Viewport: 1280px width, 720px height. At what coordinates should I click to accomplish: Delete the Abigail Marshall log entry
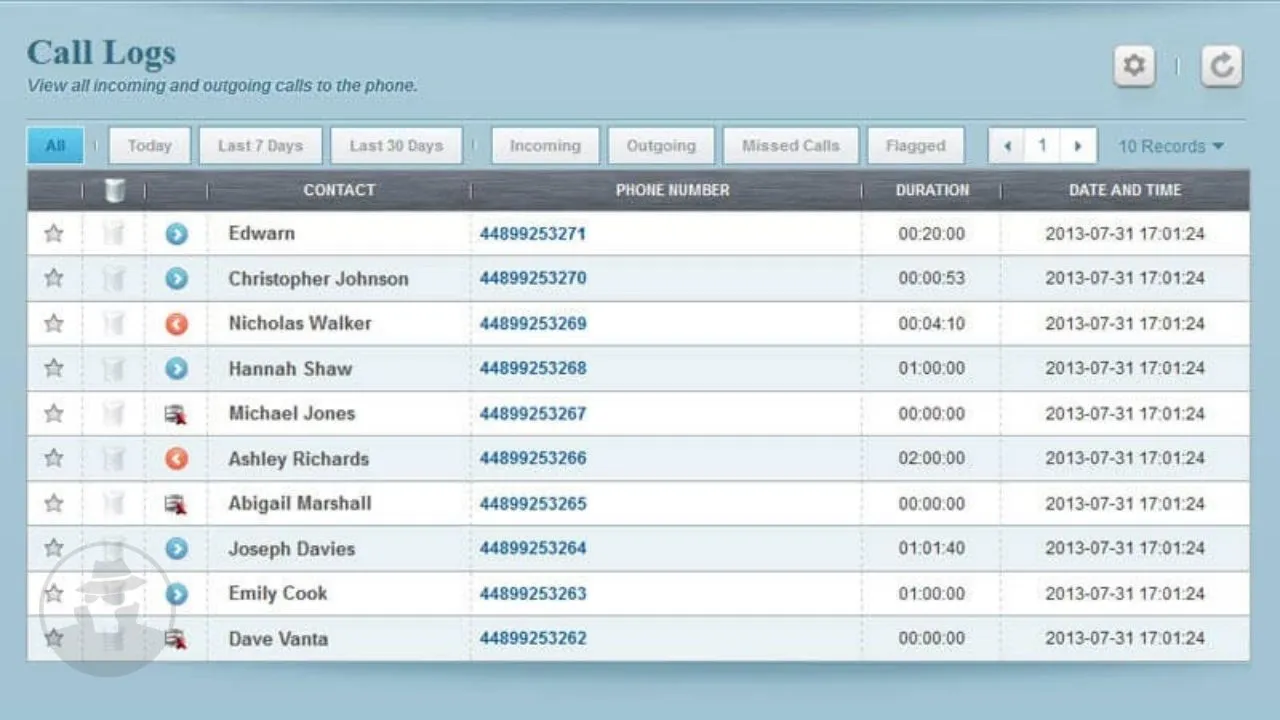tap(114, 504)
